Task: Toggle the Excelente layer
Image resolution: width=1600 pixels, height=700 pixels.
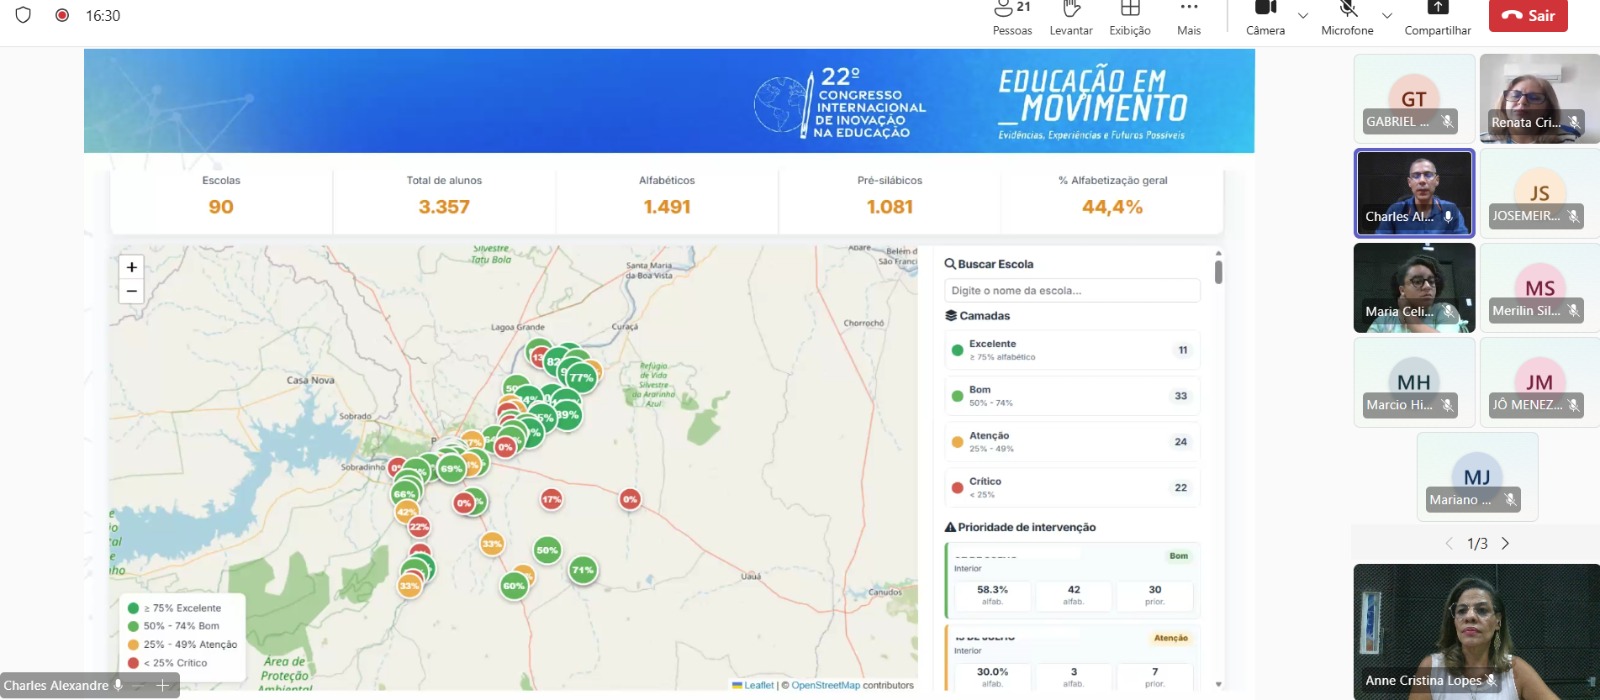Action: pyautogui.click(x=1072, y=350)
